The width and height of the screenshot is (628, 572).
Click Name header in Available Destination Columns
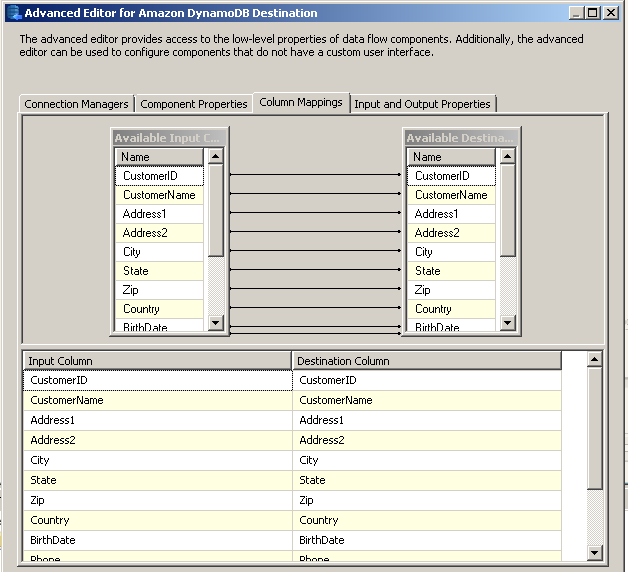click(x=451, y=157)
